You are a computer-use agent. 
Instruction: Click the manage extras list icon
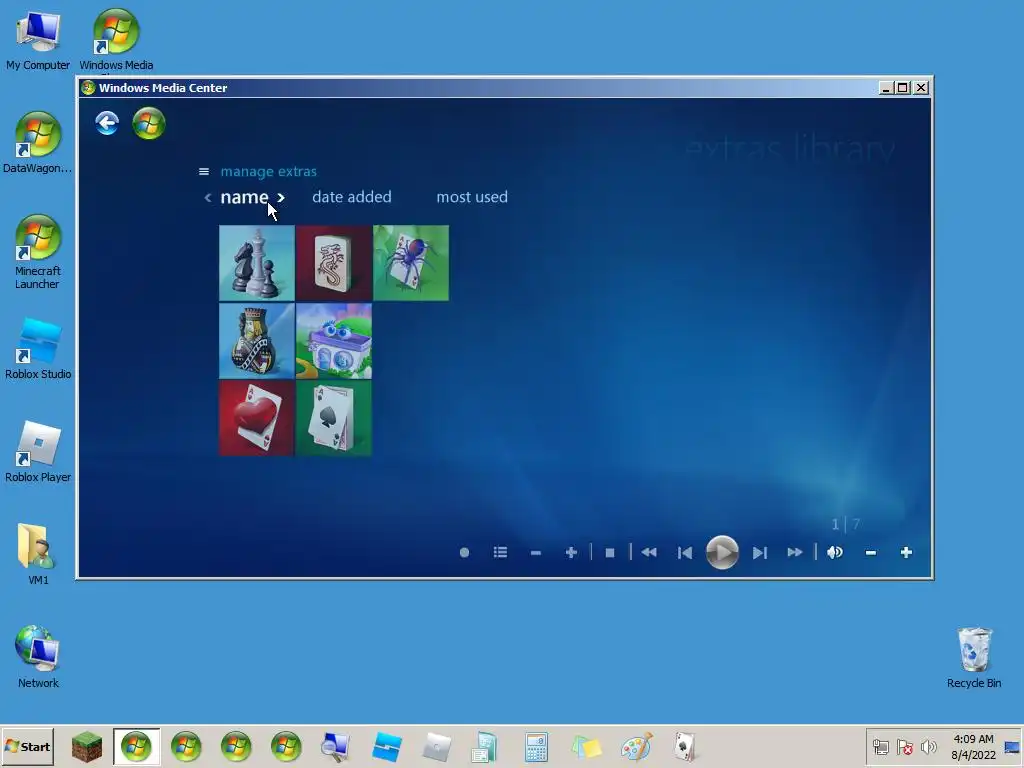pyautogui.click(x=204, y=172)
